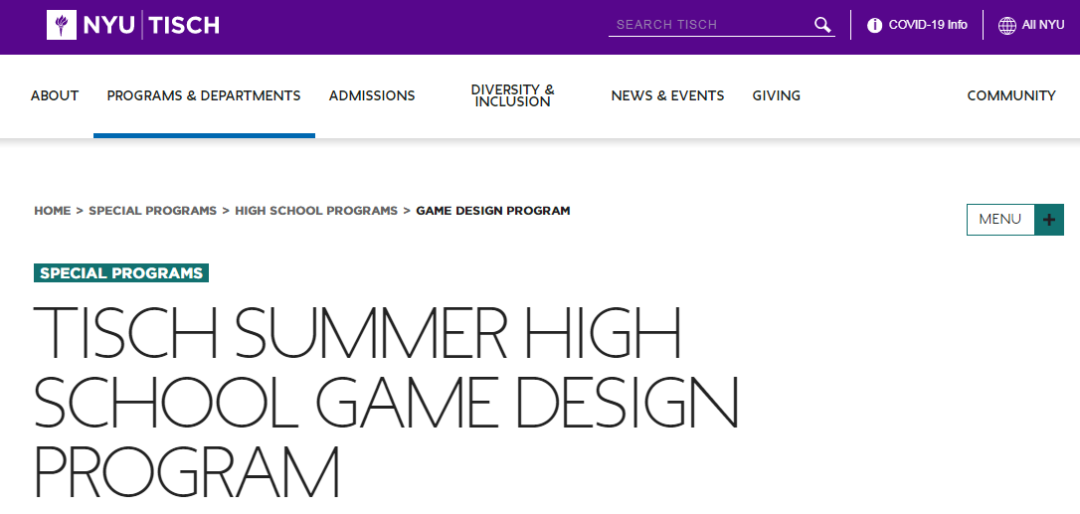Go to the Admissions section

[372, 96]
